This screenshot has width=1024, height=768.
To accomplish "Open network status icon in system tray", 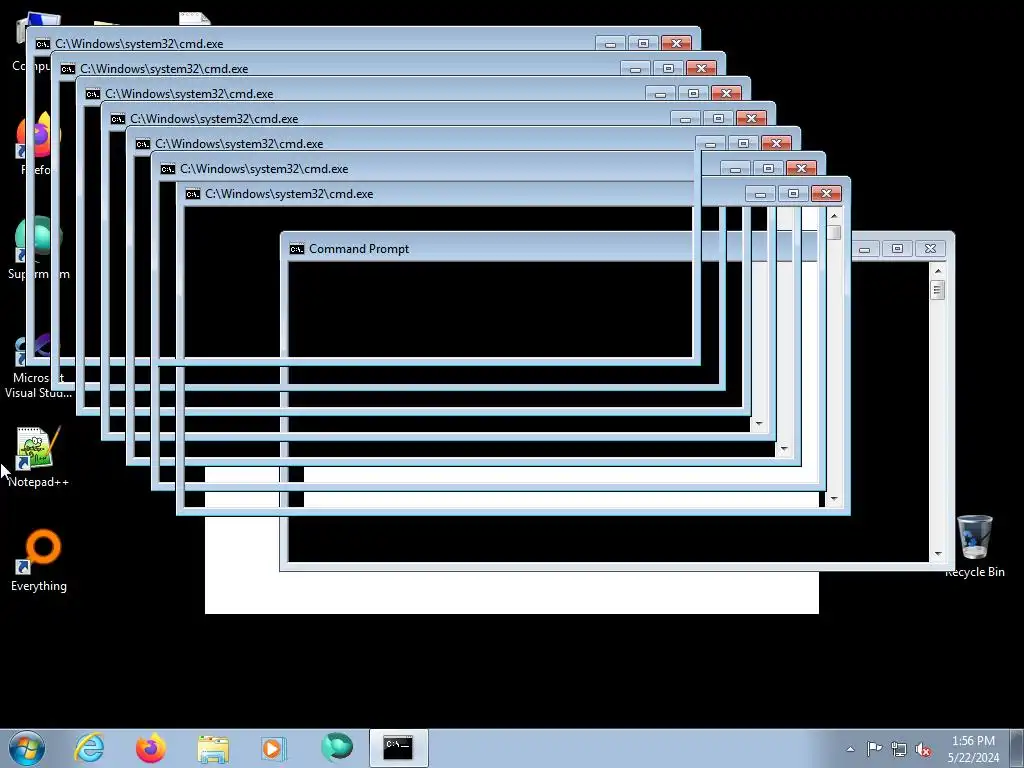I will pyautogui.click(x=899, y=749).
